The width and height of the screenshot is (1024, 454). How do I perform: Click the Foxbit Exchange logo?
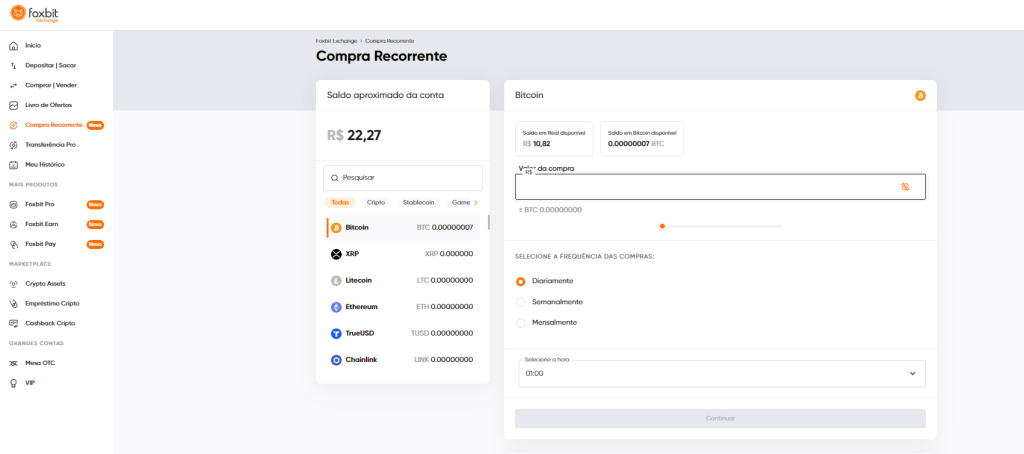[x=35, y=13]
